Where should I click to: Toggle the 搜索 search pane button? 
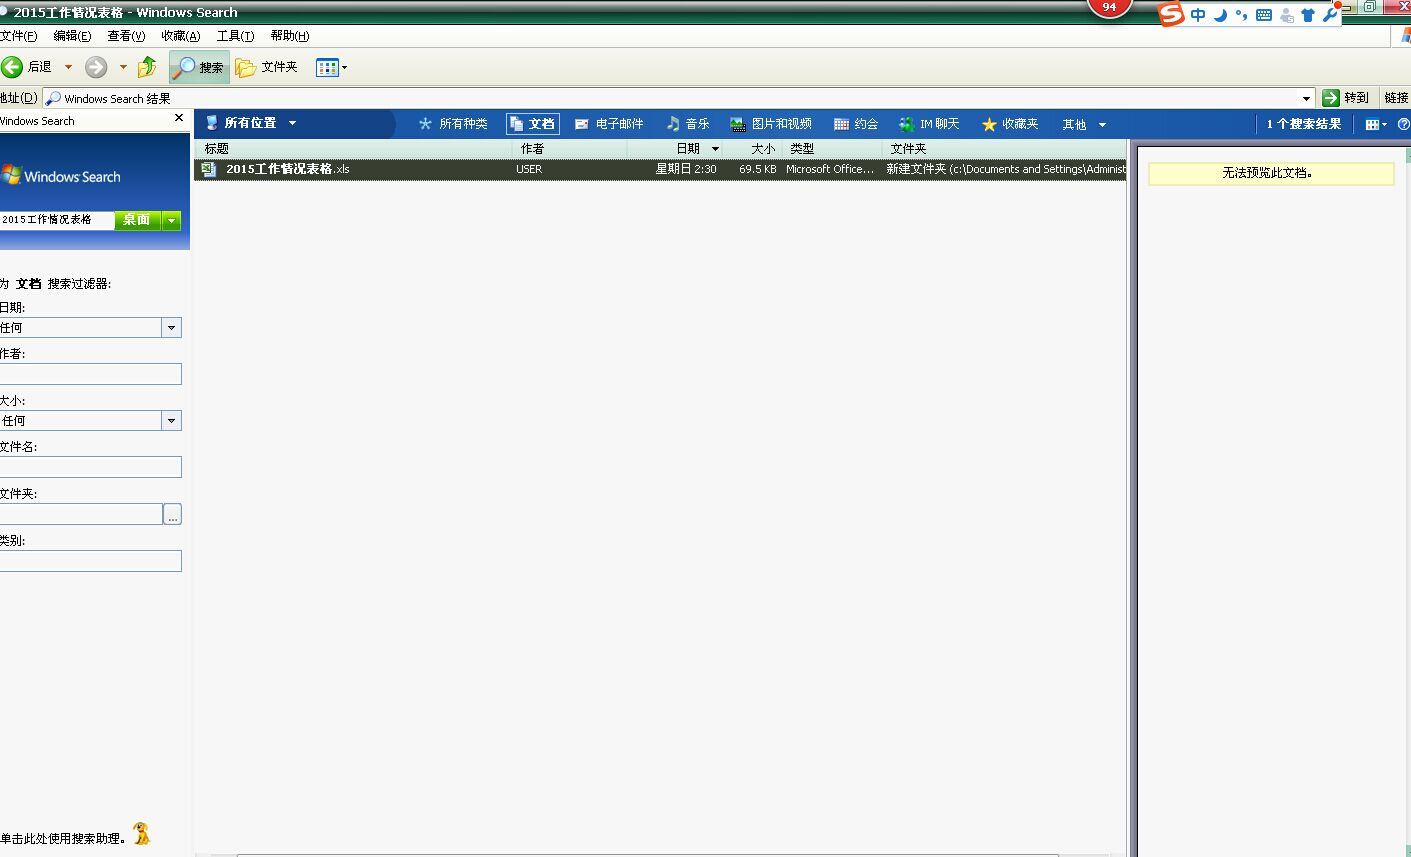199,67
